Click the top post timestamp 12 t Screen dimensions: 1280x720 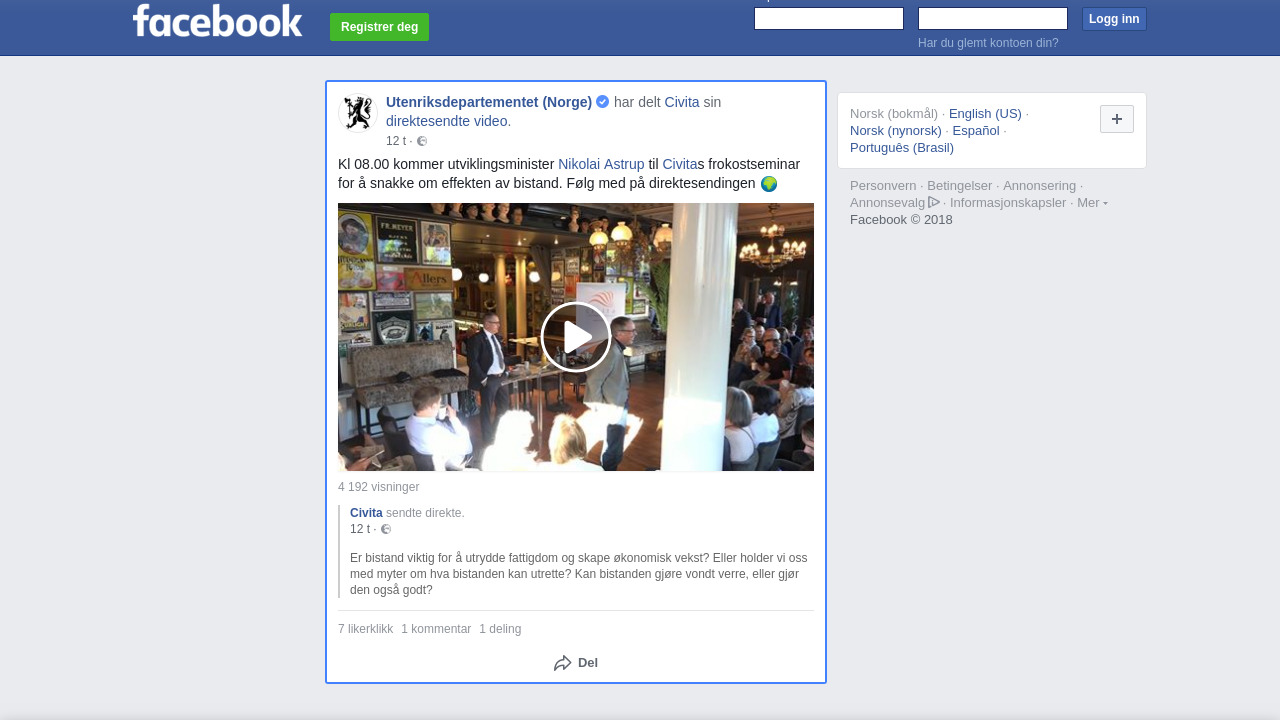coord(396,141)
